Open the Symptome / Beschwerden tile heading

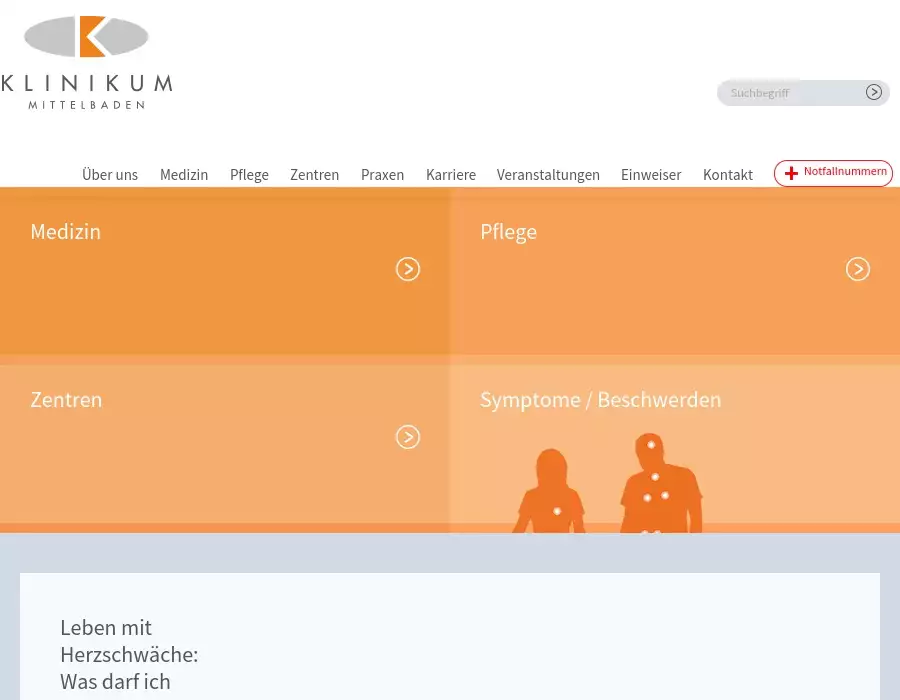tap(600, 400)
